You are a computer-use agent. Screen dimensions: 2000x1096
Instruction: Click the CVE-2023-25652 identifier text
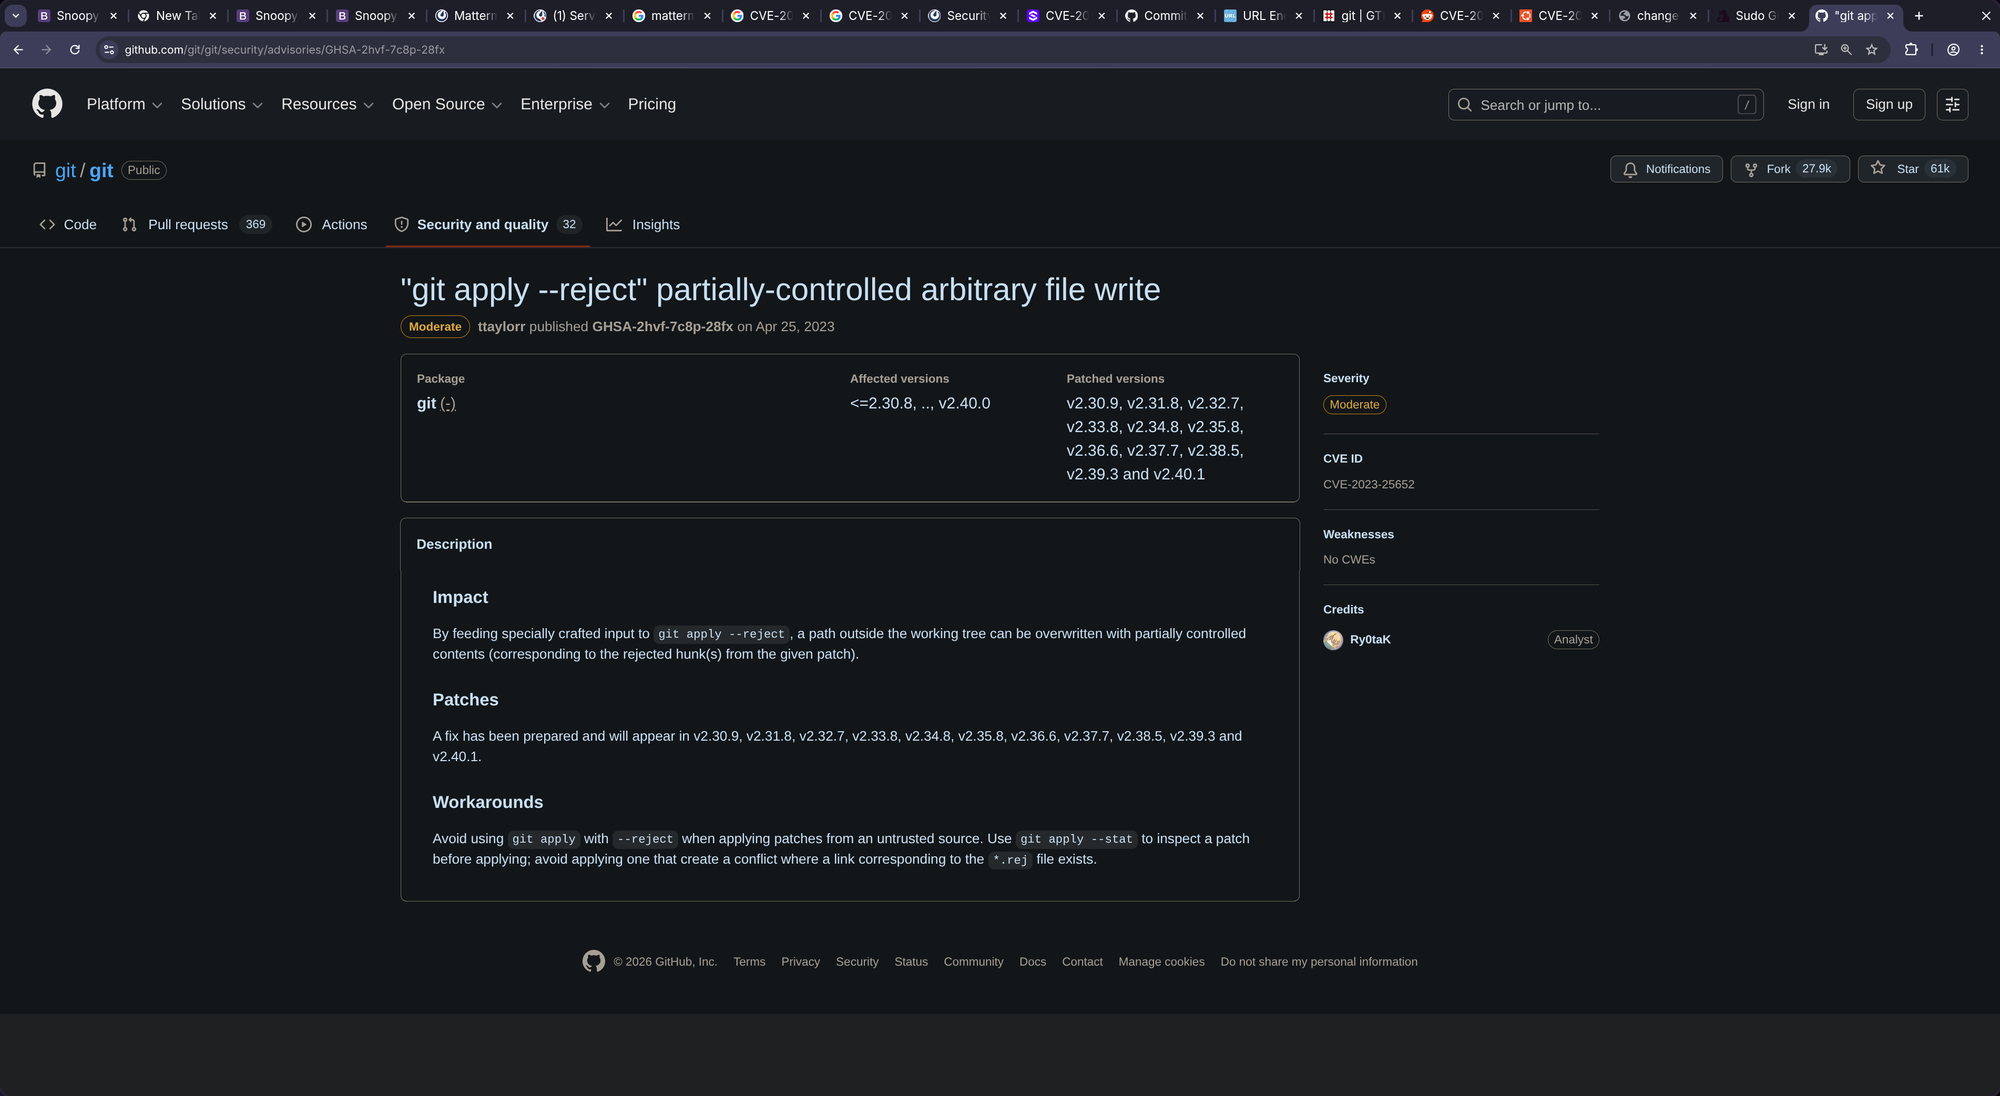pos(1368,484)
